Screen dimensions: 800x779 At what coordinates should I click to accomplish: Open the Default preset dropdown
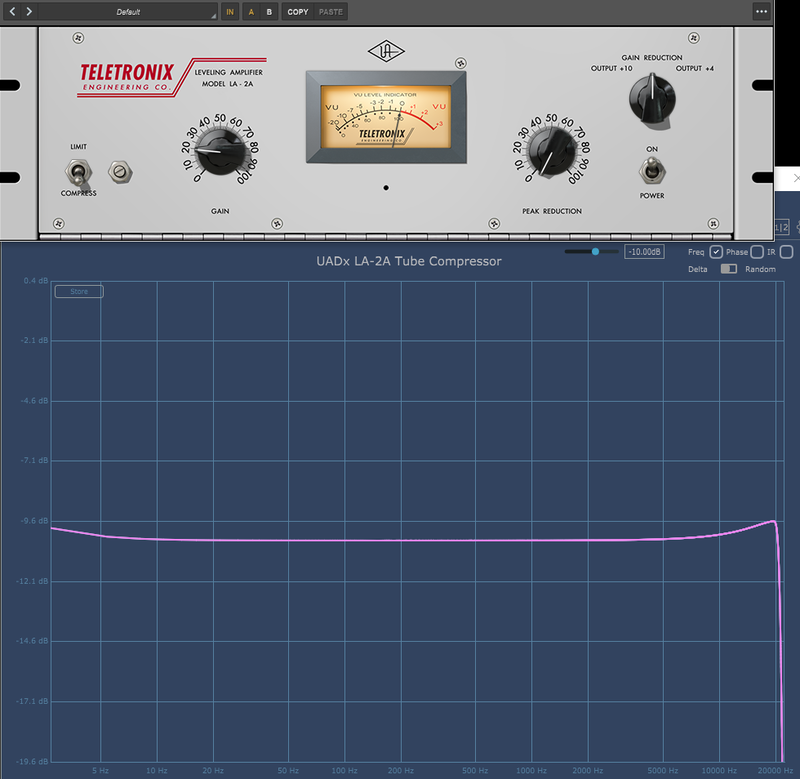tap(128, 12)
